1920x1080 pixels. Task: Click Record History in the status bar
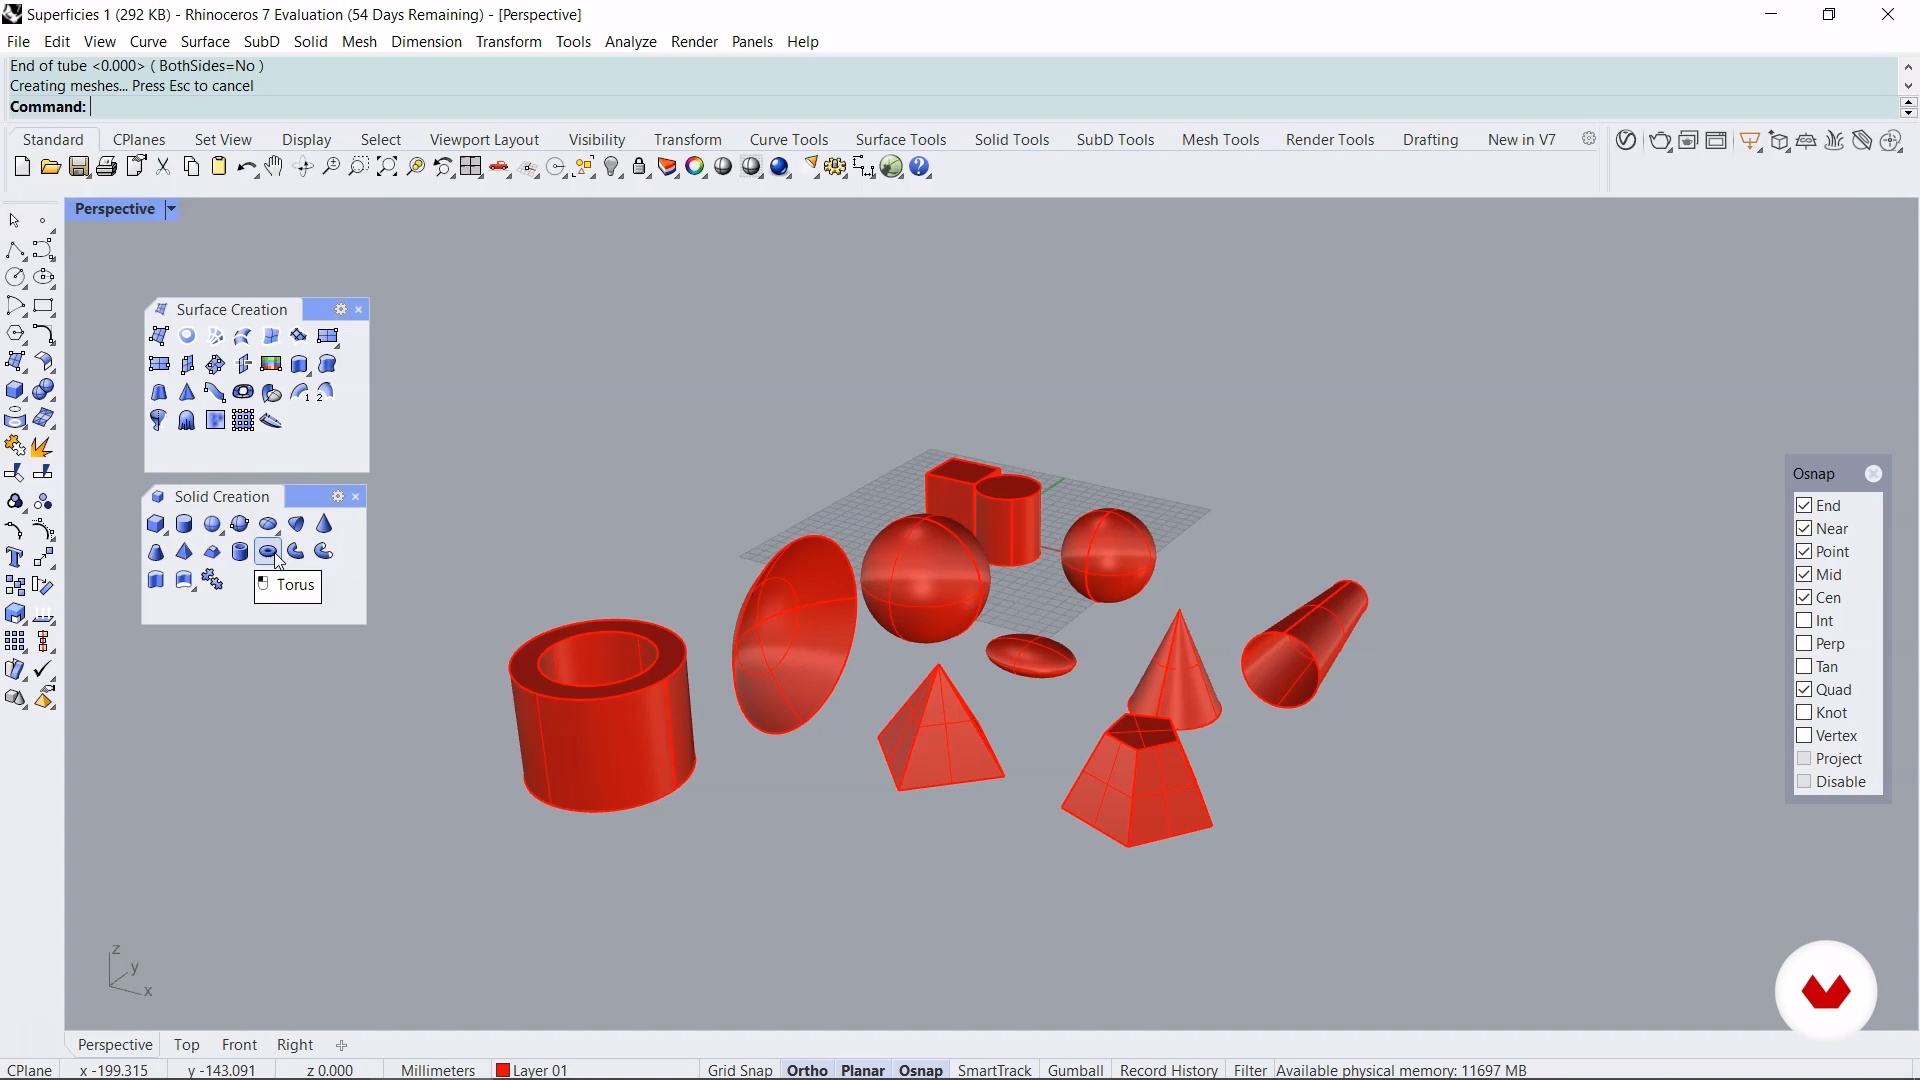click(x=1169, y=1070)
